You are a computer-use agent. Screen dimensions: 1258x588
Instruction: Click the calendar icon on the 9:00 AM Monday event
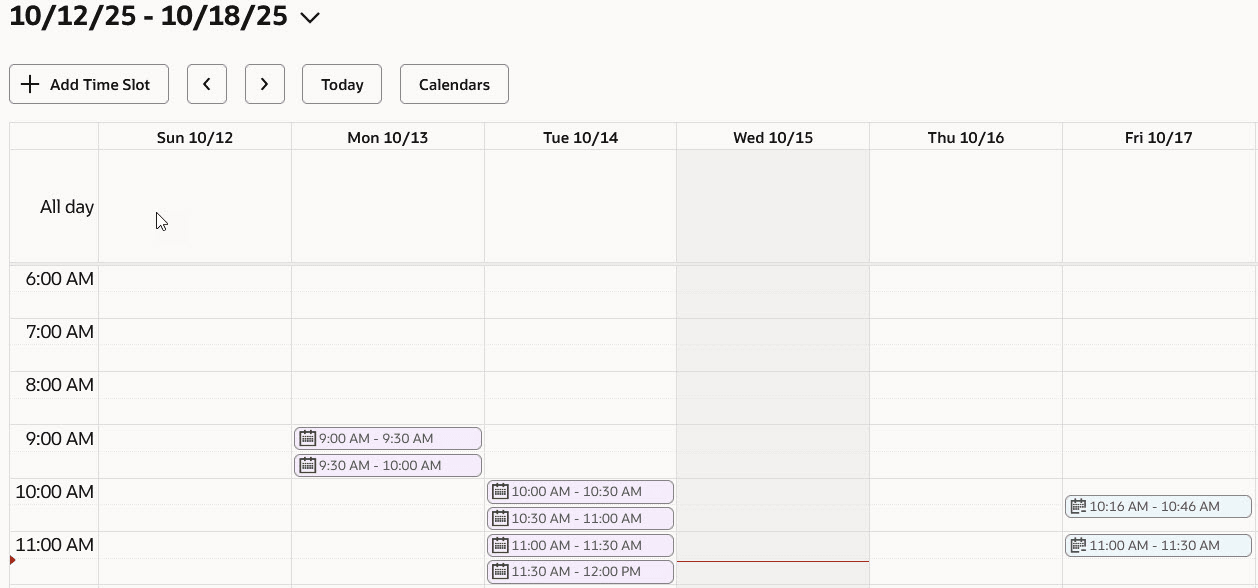308,438
